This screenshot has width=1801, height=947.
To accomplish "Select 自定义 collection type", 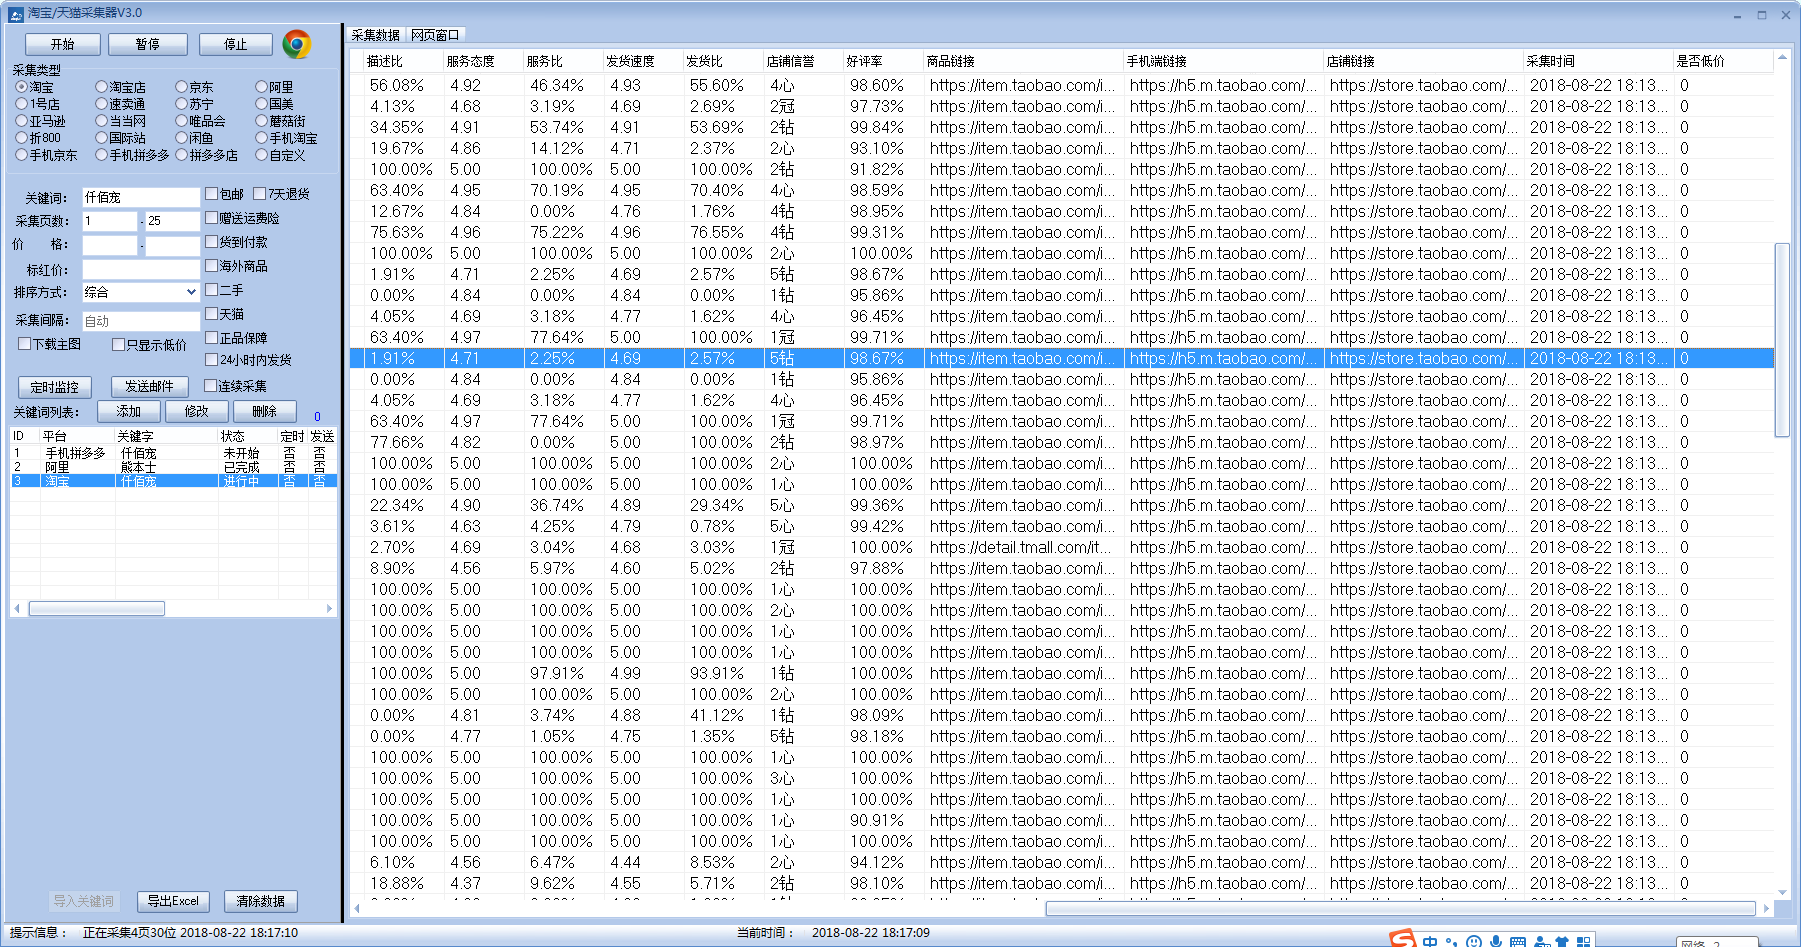I will 280,155.
